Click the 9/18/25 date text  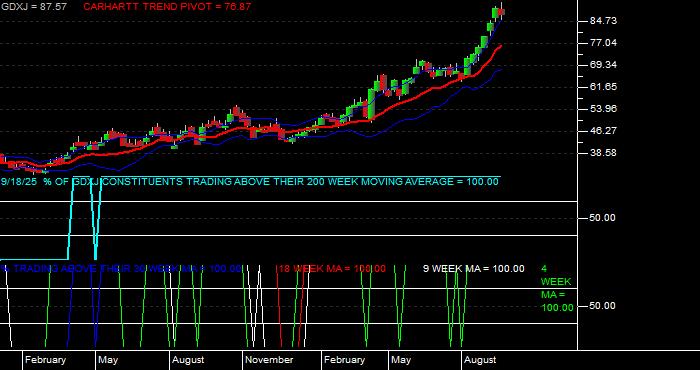pyautogui.click(x=19, y=182)
